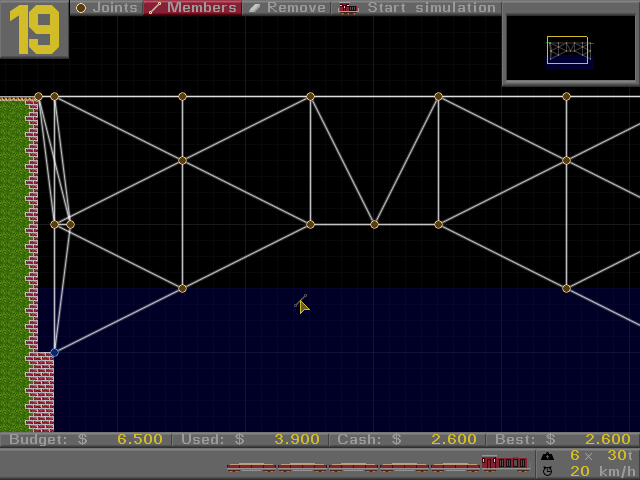
Task: Click the top-left joint on the grass edge
Action: coord(38,96)
